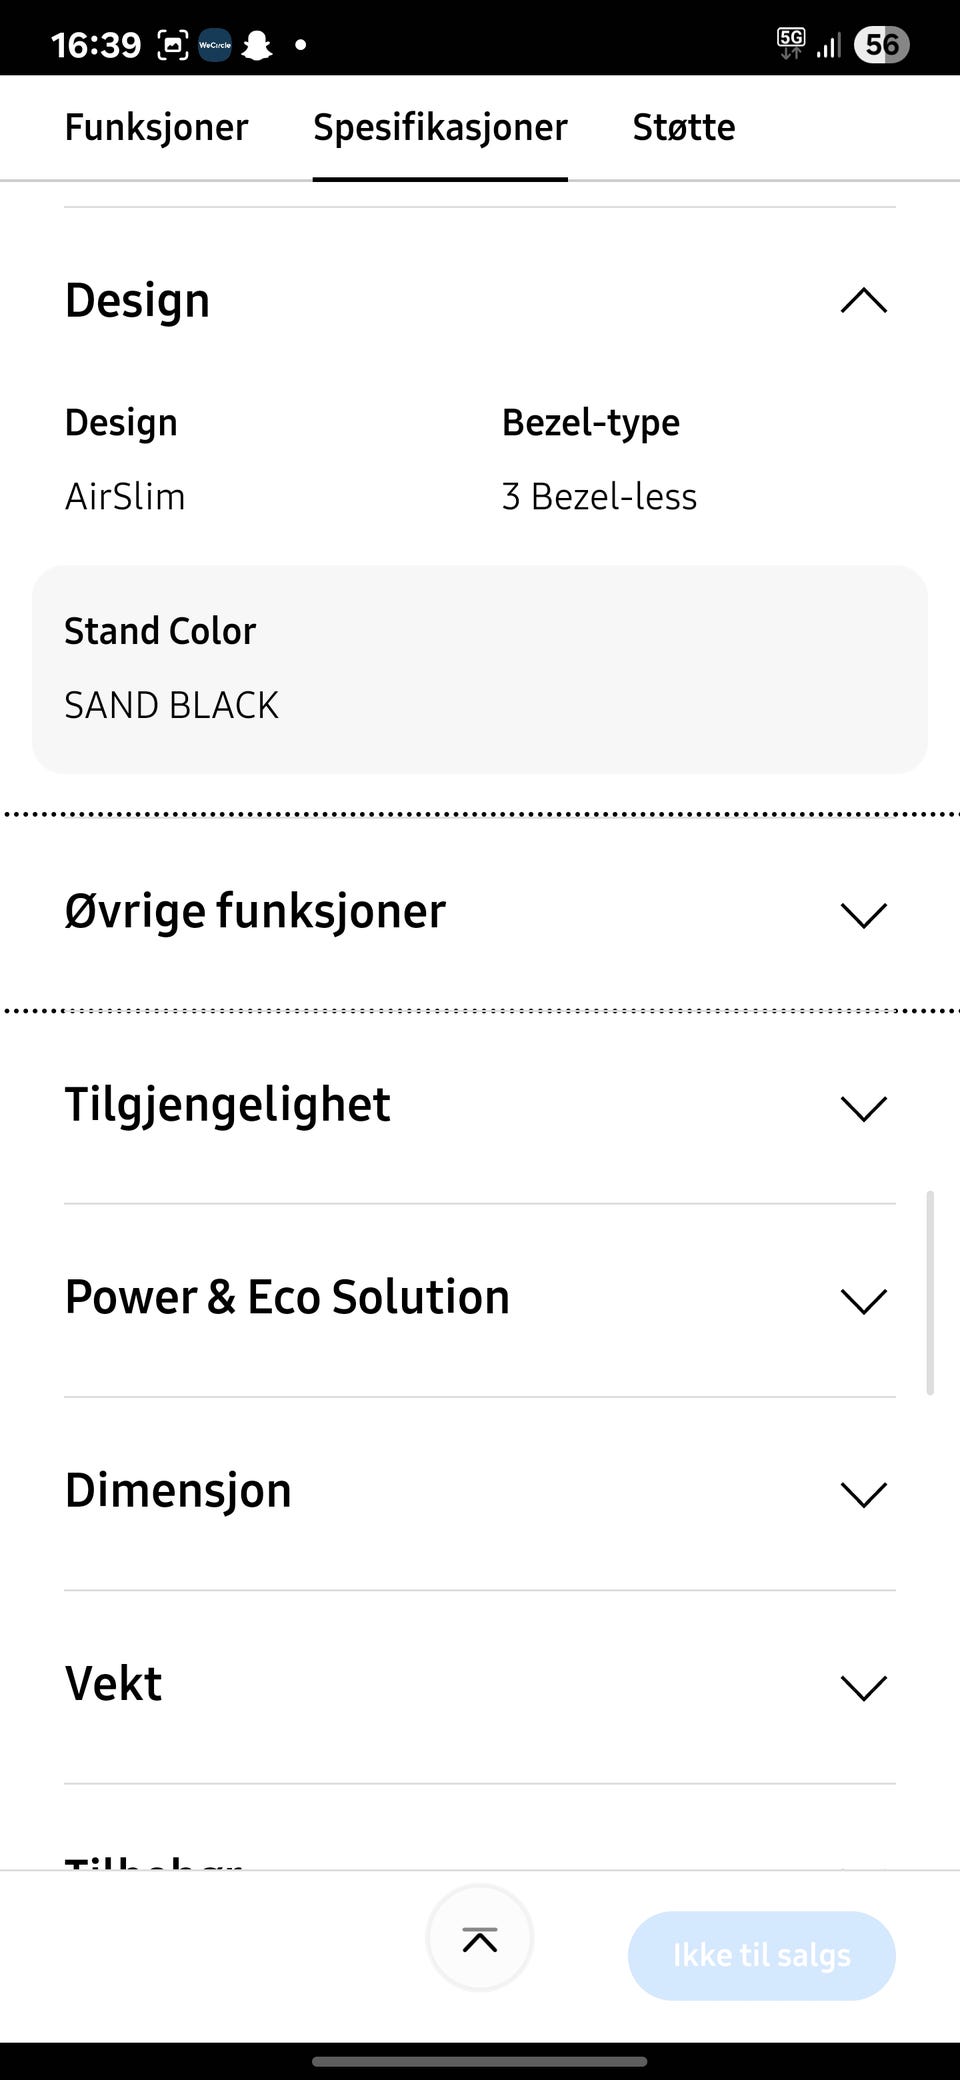Tap the Ikke til salgs button
Image resolution: width=960 pixels, height=2080 pixels.
point(761,1955)
